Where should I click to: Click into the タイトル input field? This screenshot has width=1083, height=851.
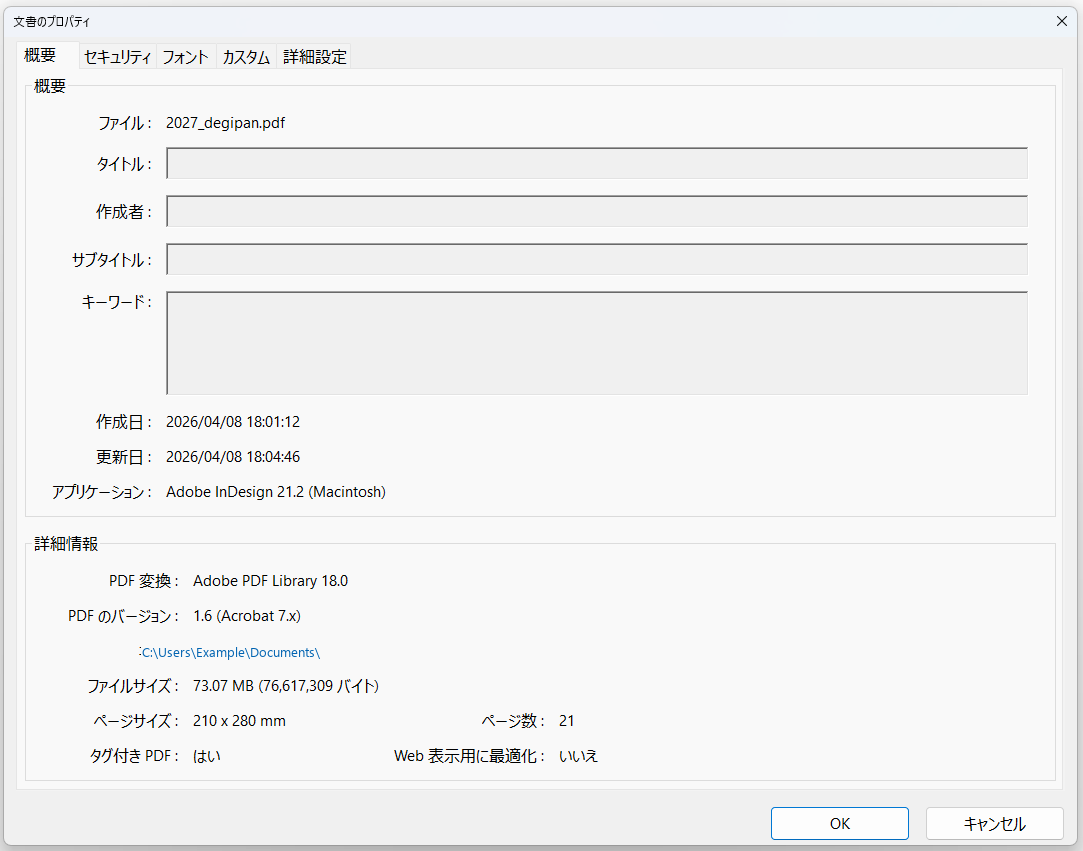pyautogui.click(x=597, y=163)
